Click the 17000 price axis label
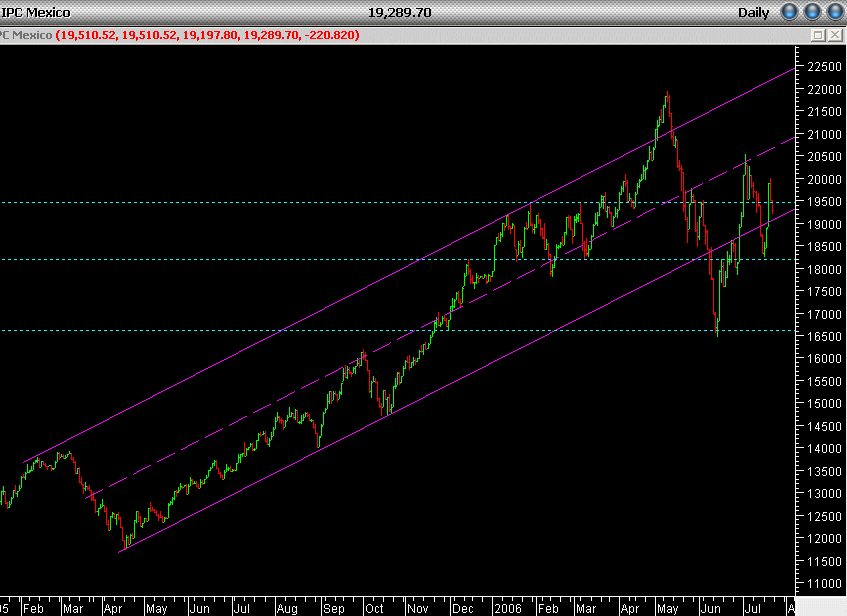The width and height of the screenshot is (847, 616). coord(824,314)
